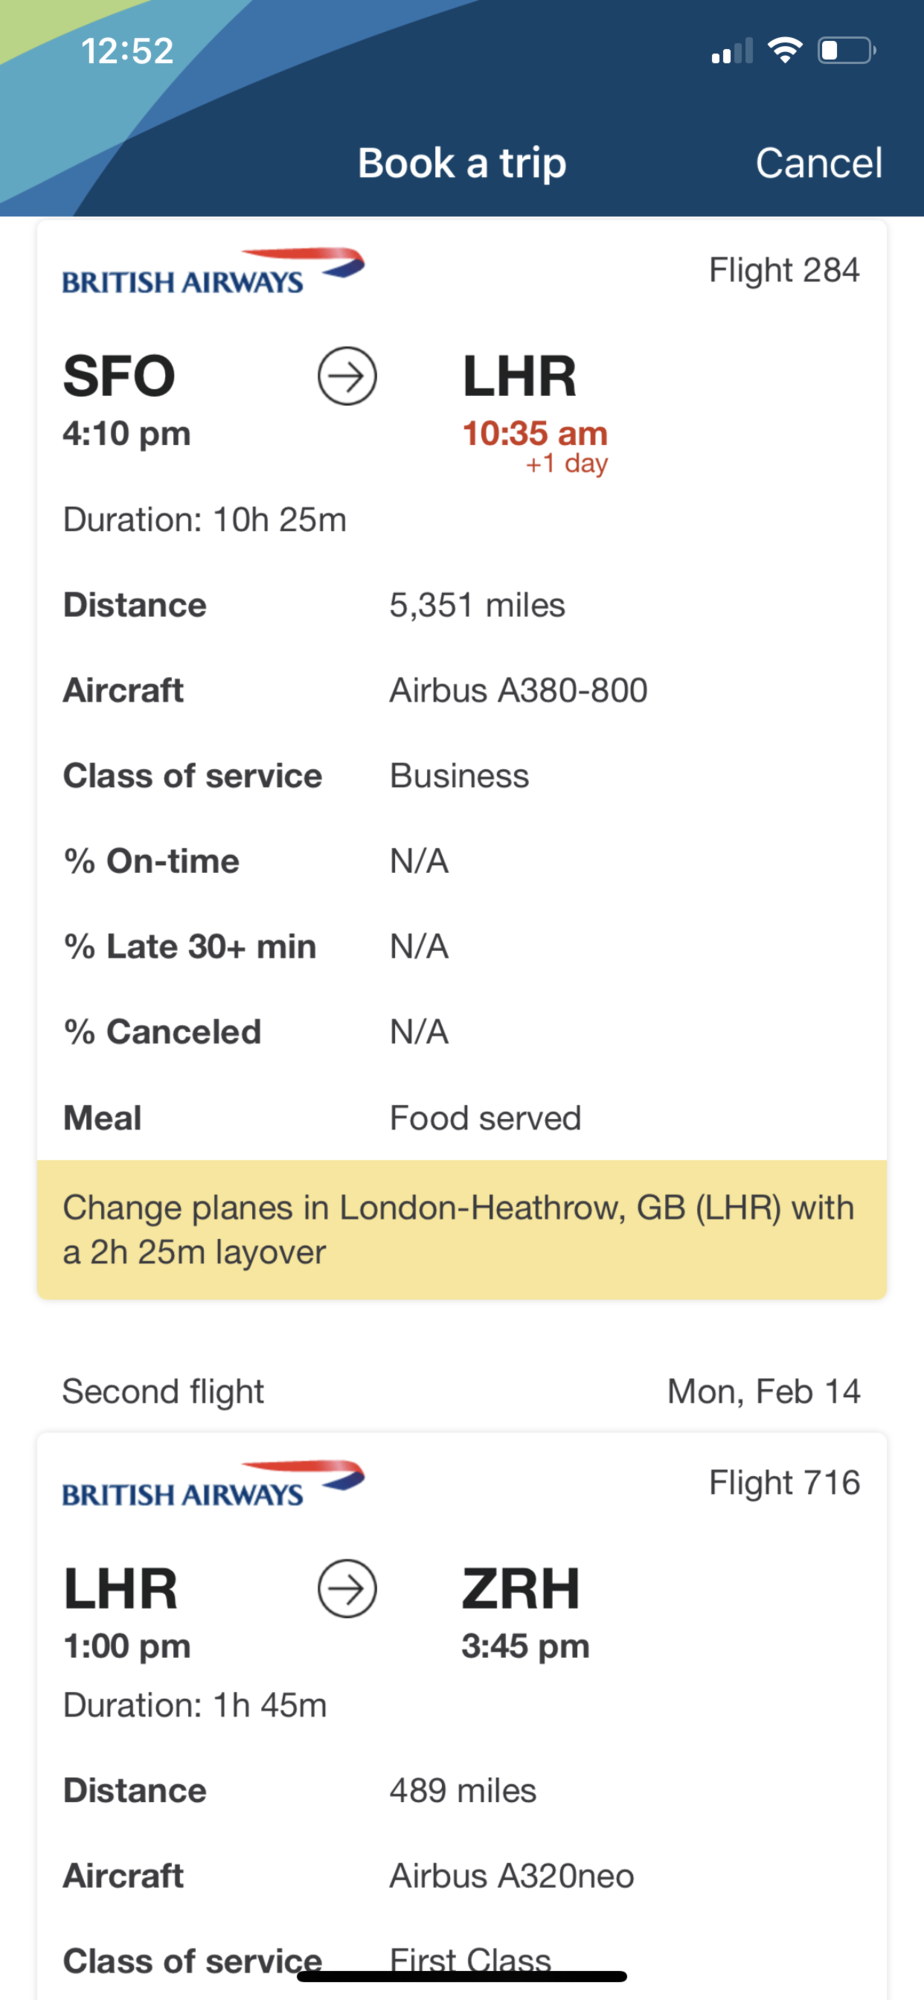This screenshot has width=924, height=2000.
Task: Tap the LHR to ZRH arrow icon
Action: (x=347, y=1588)
